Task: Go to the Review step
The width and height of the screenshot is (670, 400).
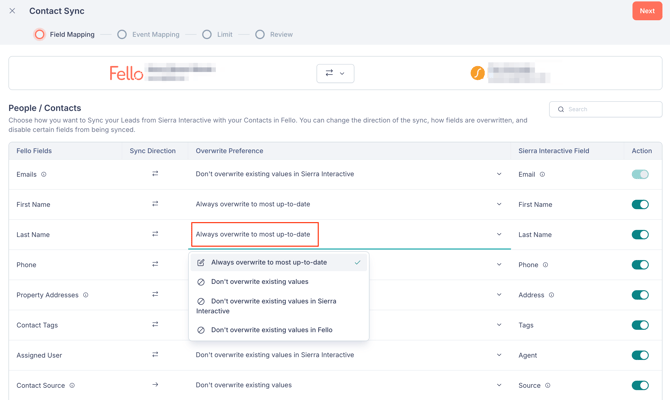Action: point(274,35)
